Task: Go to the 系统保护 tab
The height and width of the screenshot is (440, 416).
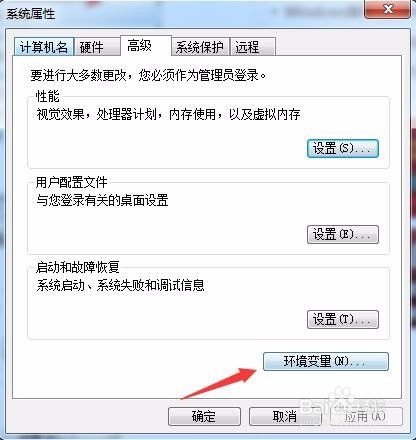Action: click(200, 47)
